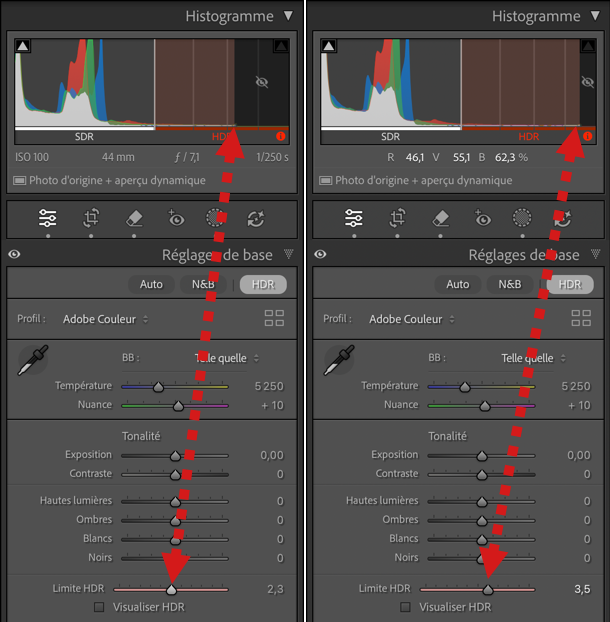Pick the white balance eyedropper in left panel

tap(32, 360)
